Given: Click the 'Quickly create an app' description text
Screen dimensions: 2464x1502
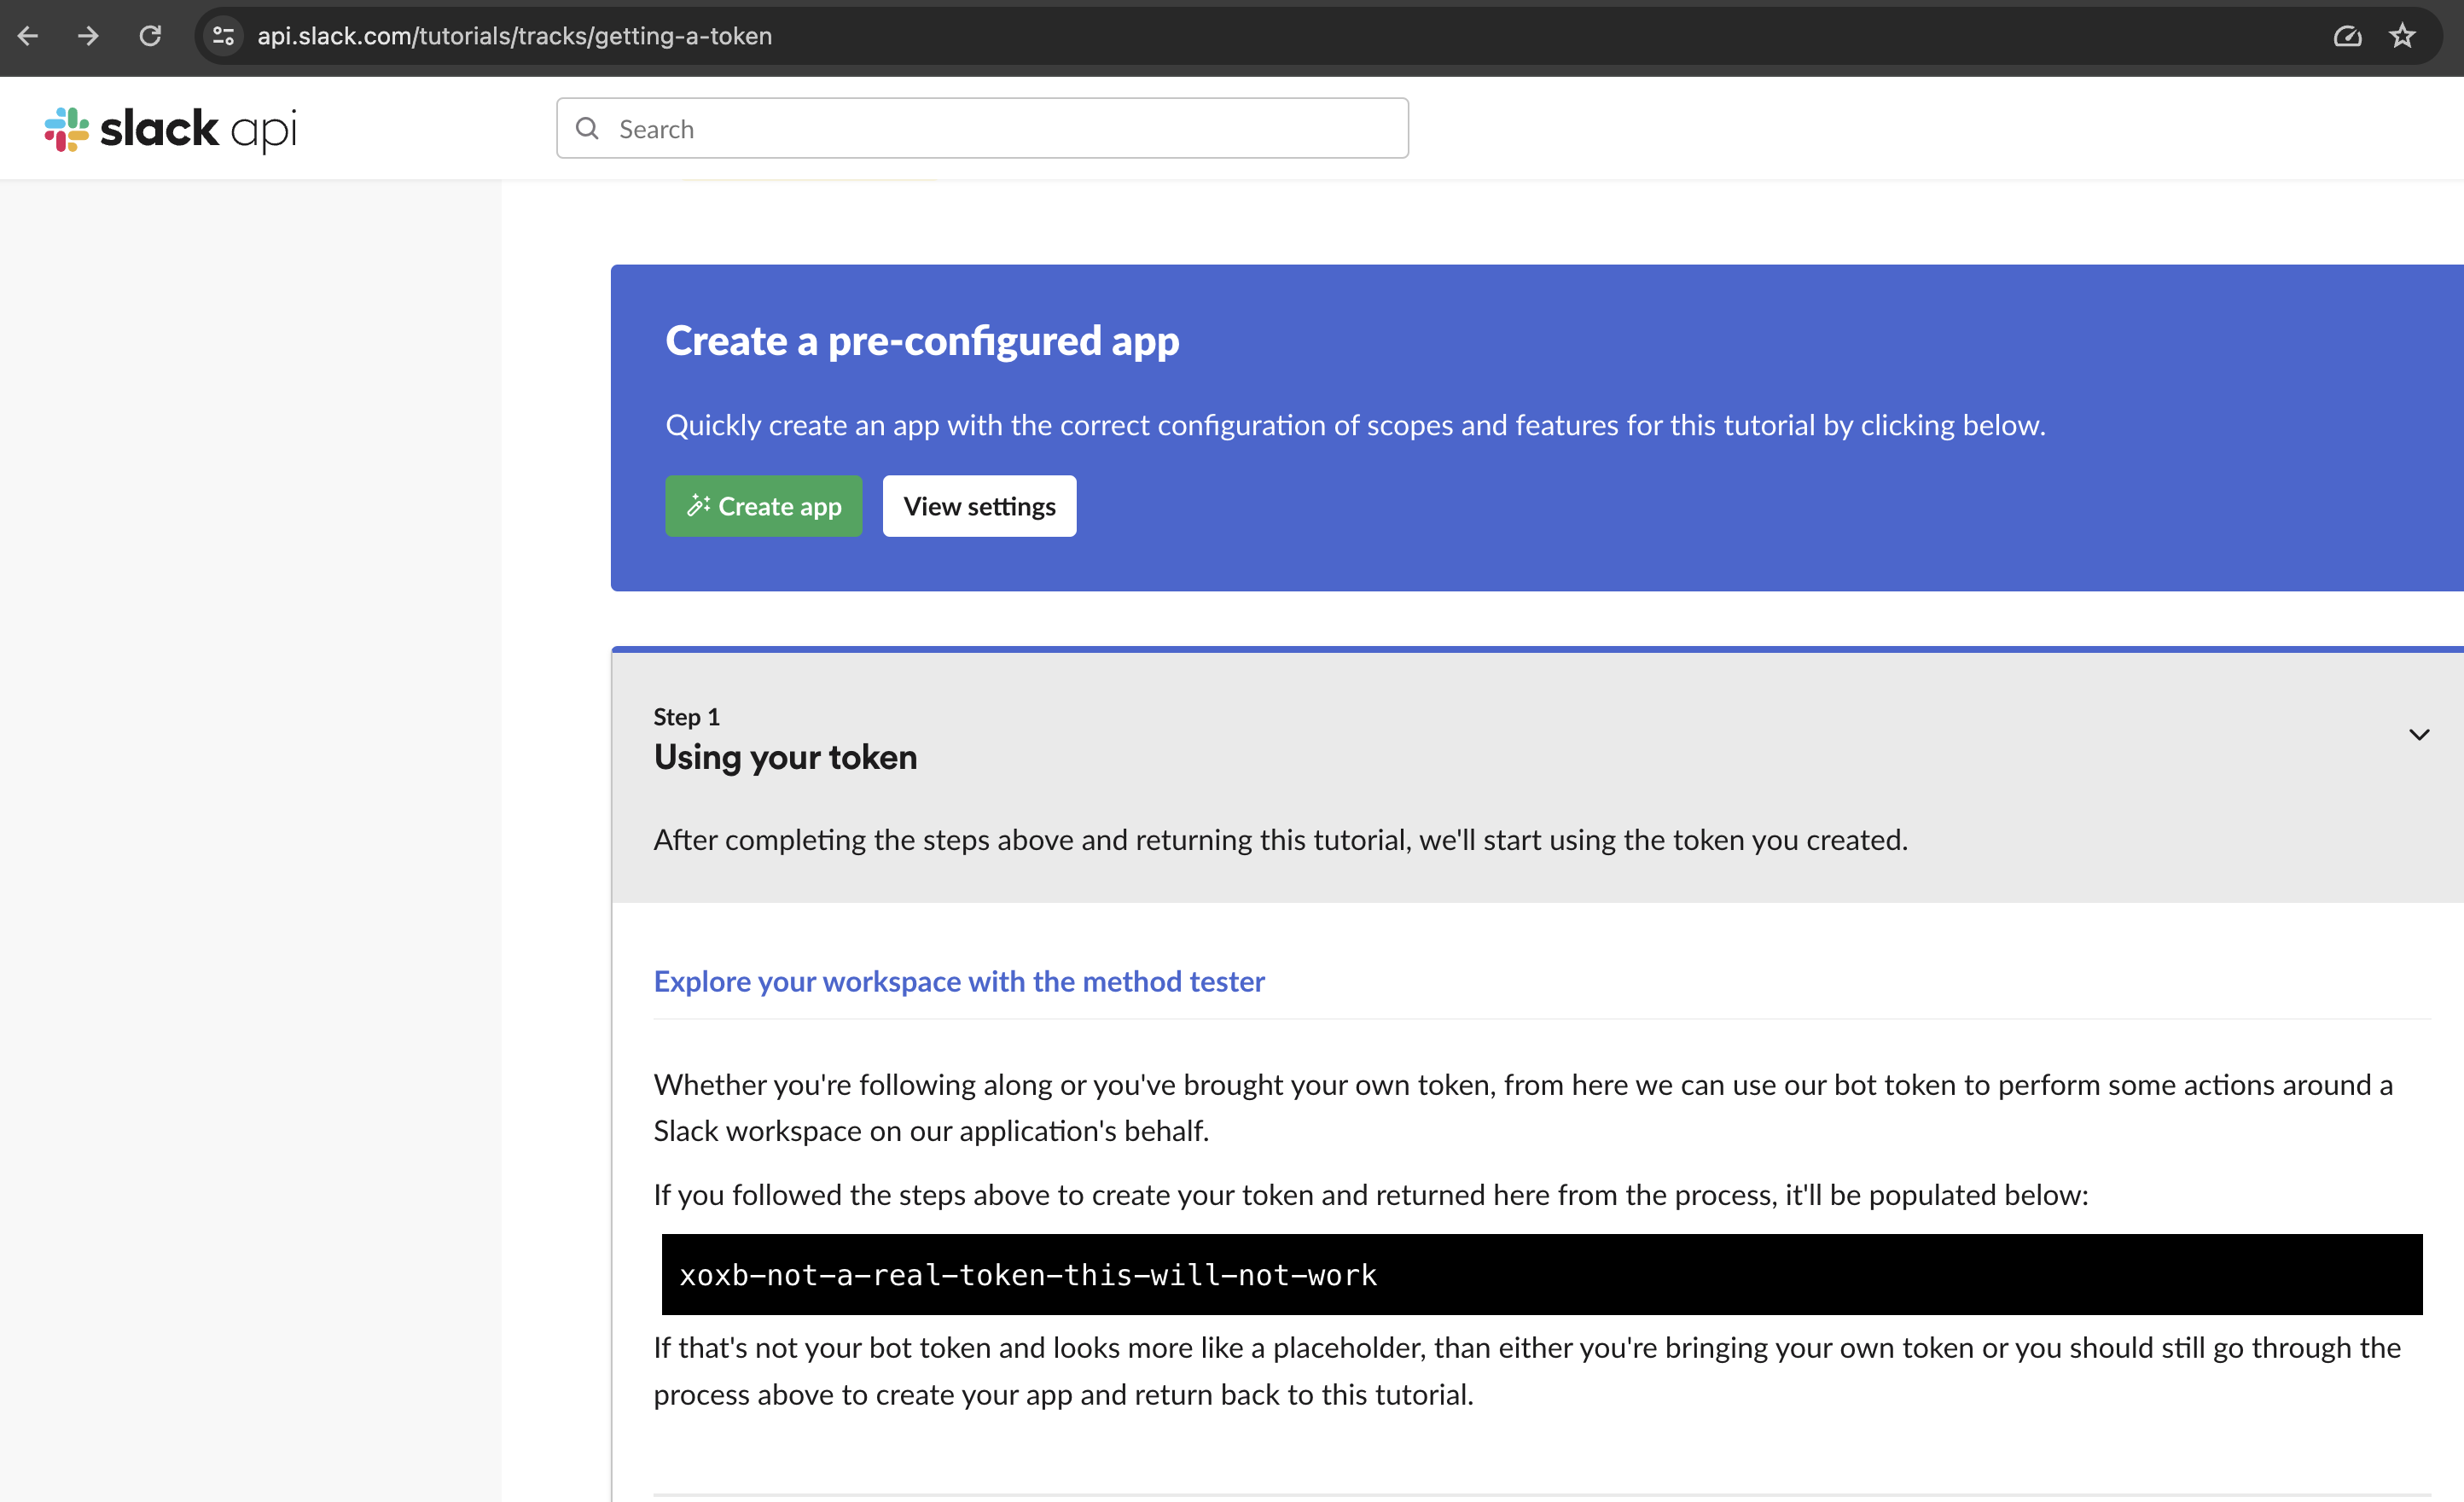Looking at the screenshot, I should [x=1356, y=425].
